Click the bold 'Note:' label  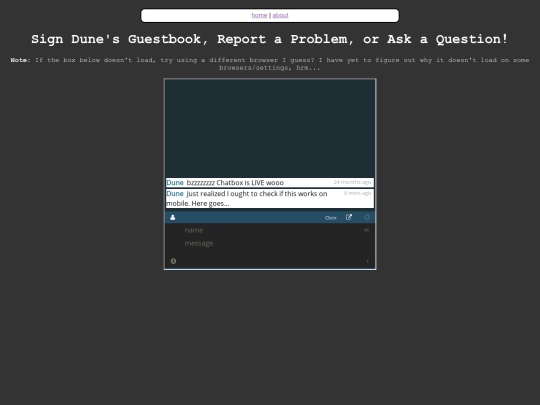coord(21,60)
